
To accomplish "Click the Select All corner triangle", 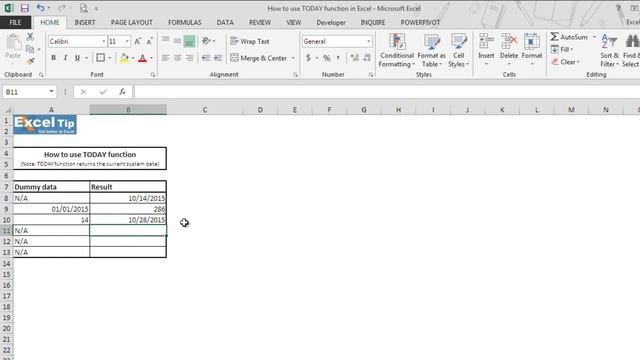I will pos(7,109).
